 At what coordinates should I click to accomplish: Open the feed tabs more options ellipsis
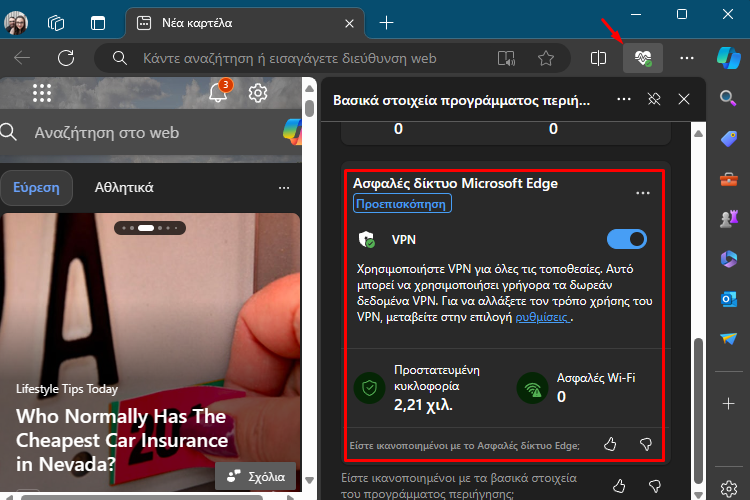(284, 188)
